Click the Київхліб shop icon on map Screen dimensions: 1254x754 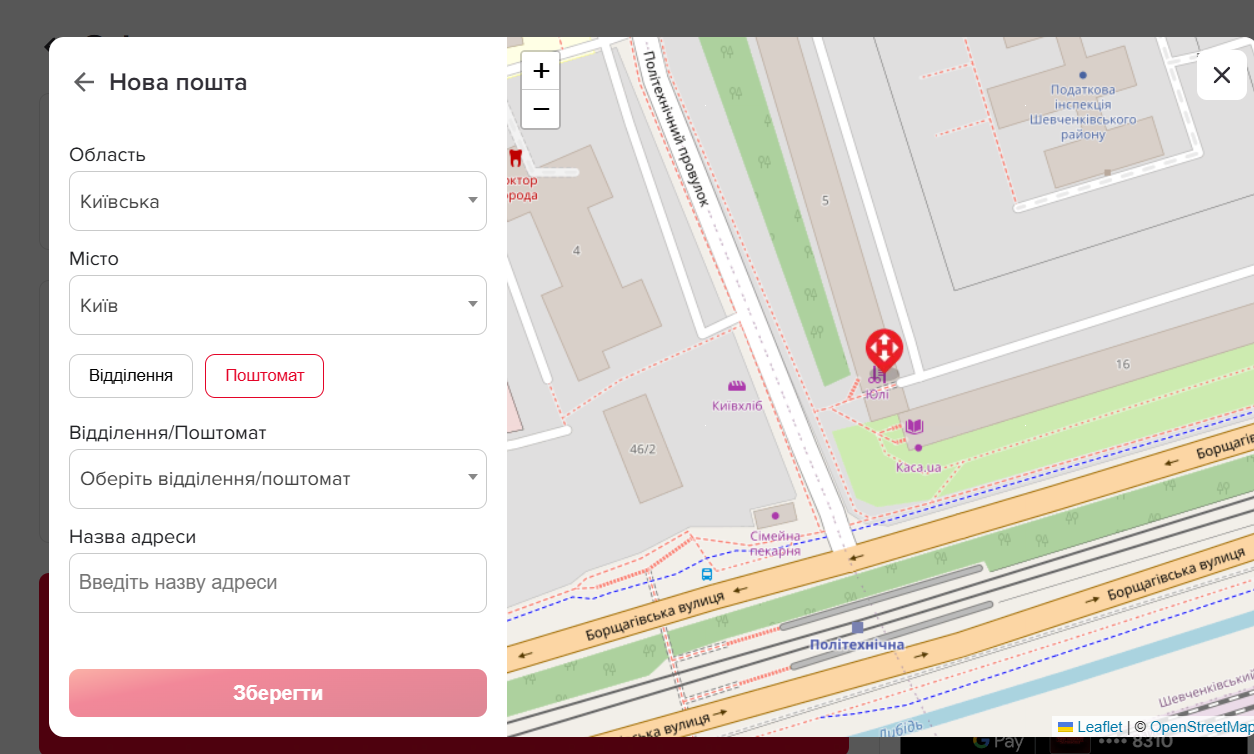point(737,386)
